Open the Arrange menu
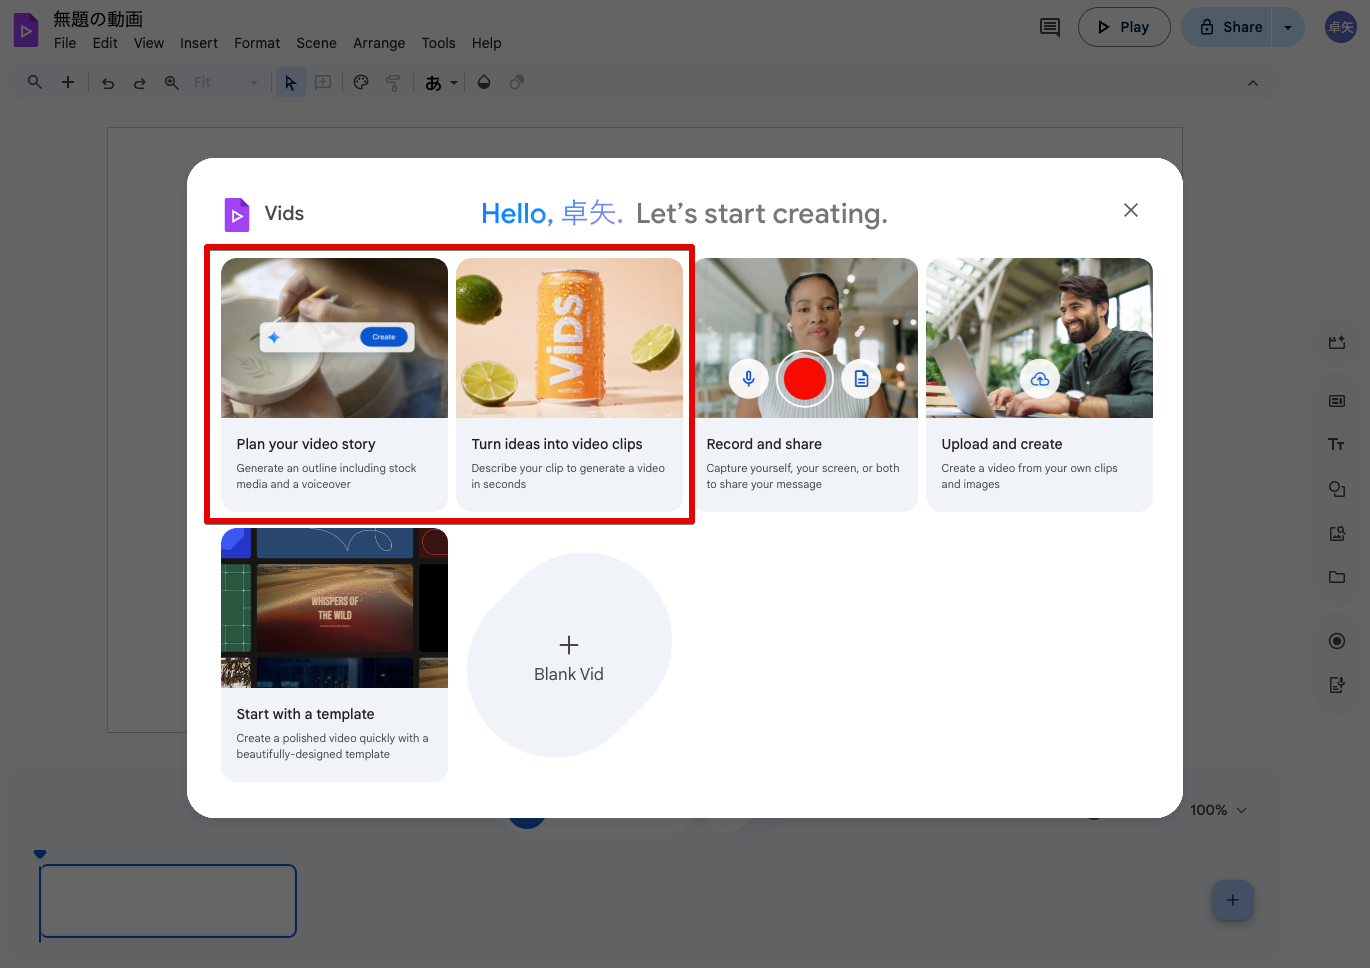The width and height of the screenshot is (1370, 968). 379,43
